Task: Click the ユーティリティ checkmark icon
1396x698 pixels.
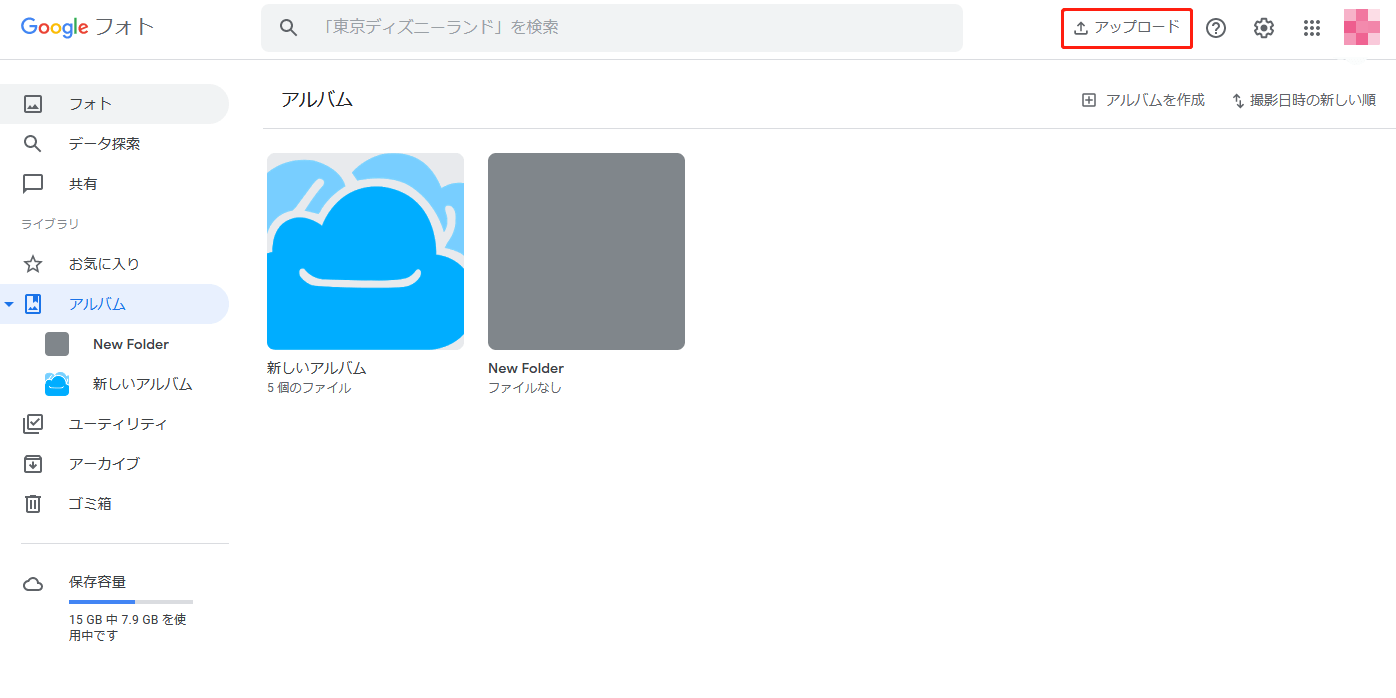Action: [33, 424]
